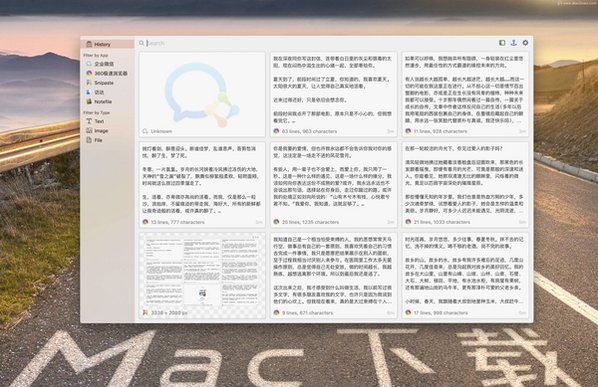Select the clip with 9 lines, 671 characters

(x=334, y=276)
